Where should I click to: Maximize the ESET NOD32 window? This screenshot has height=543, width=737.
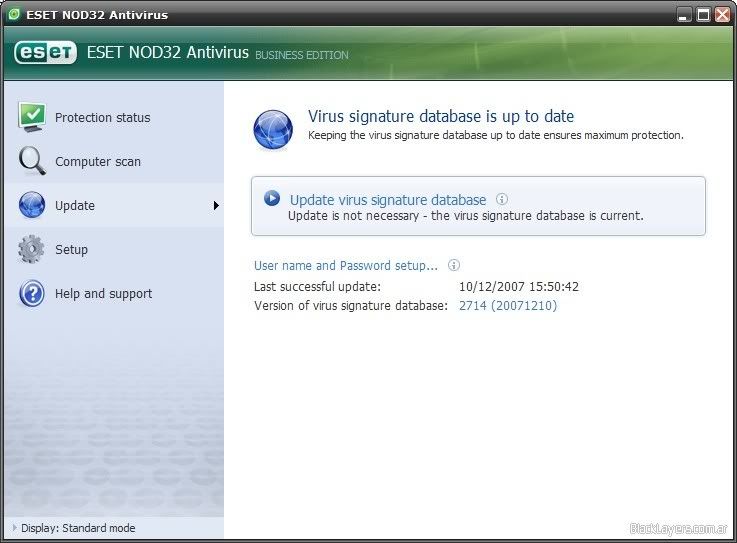(x=704, y=15)
